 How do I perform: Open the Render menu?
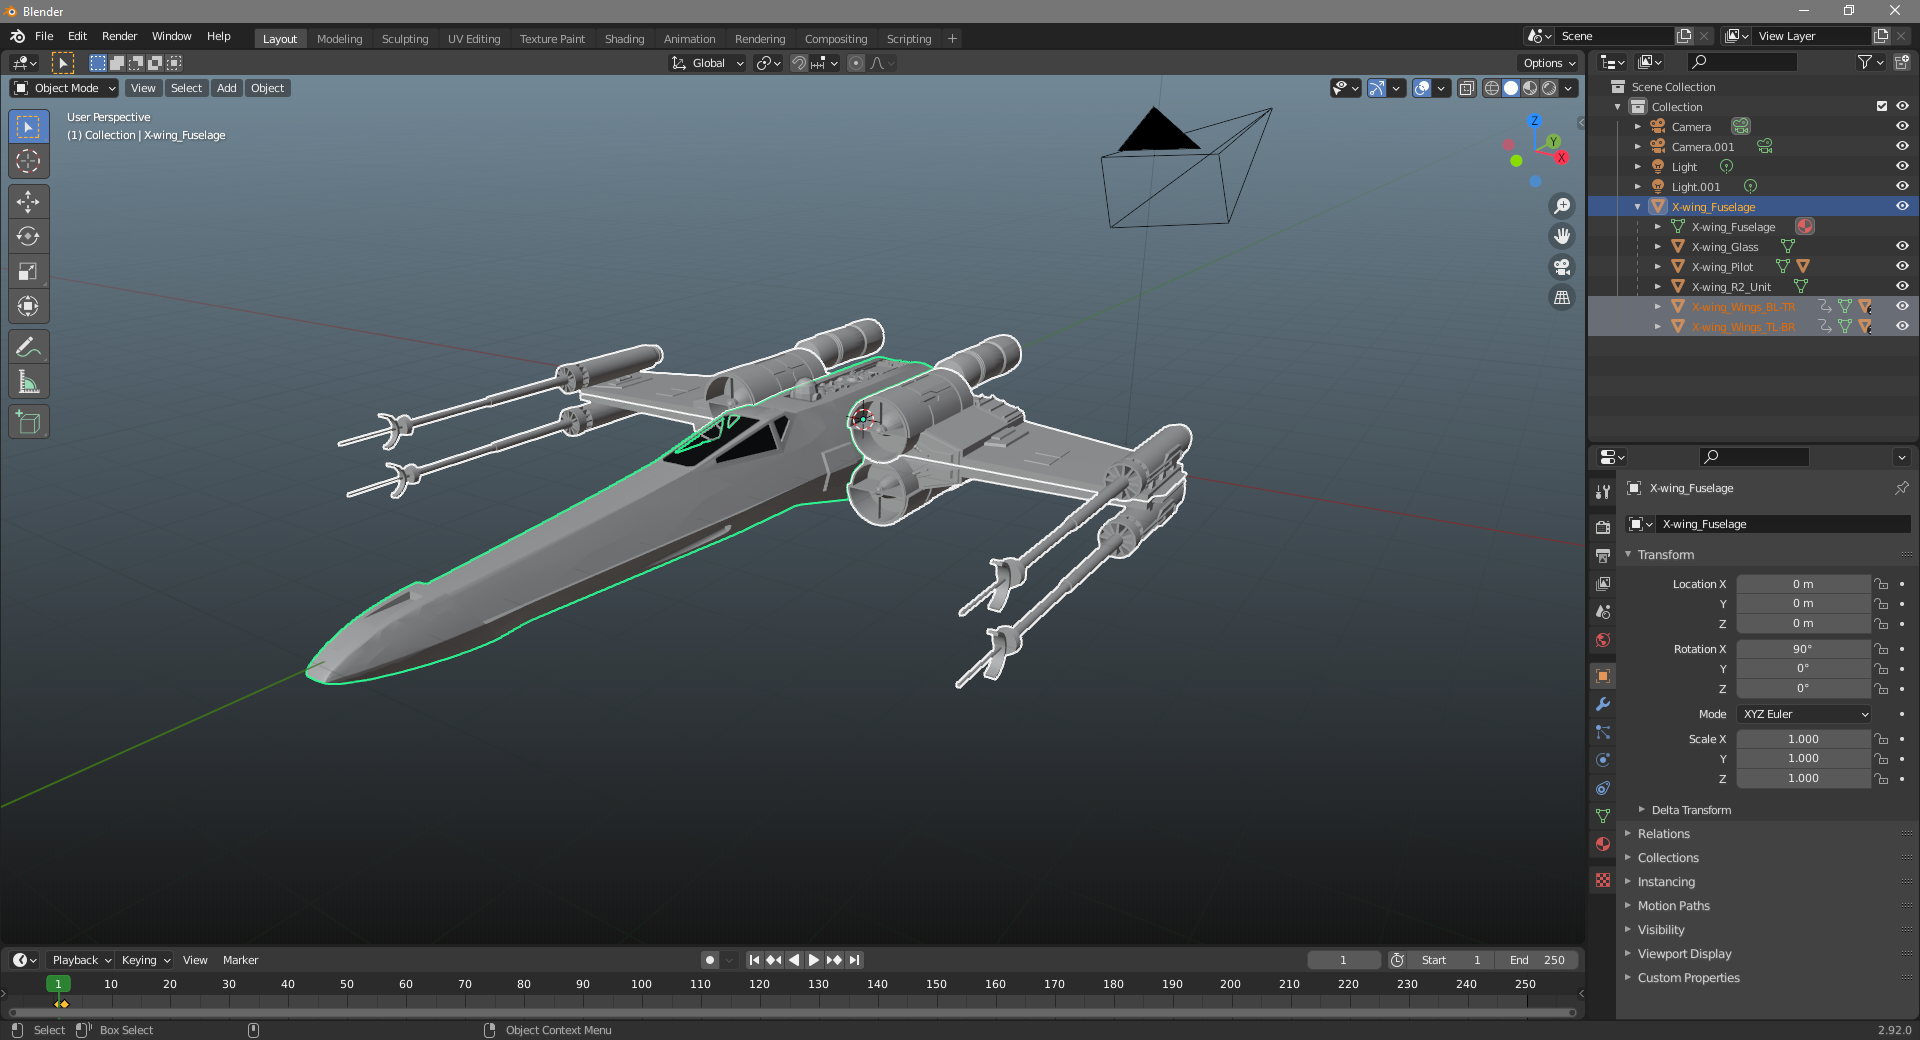(119, 36)
